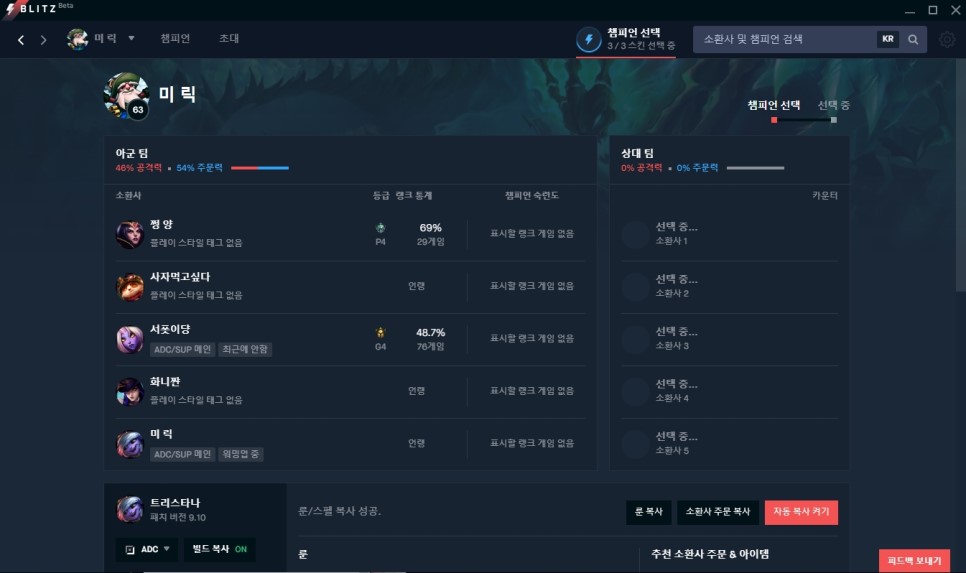Open 화니짠 champion portrait
The width and height of the screenshot is (966, 573).
(x=130, y=391)
